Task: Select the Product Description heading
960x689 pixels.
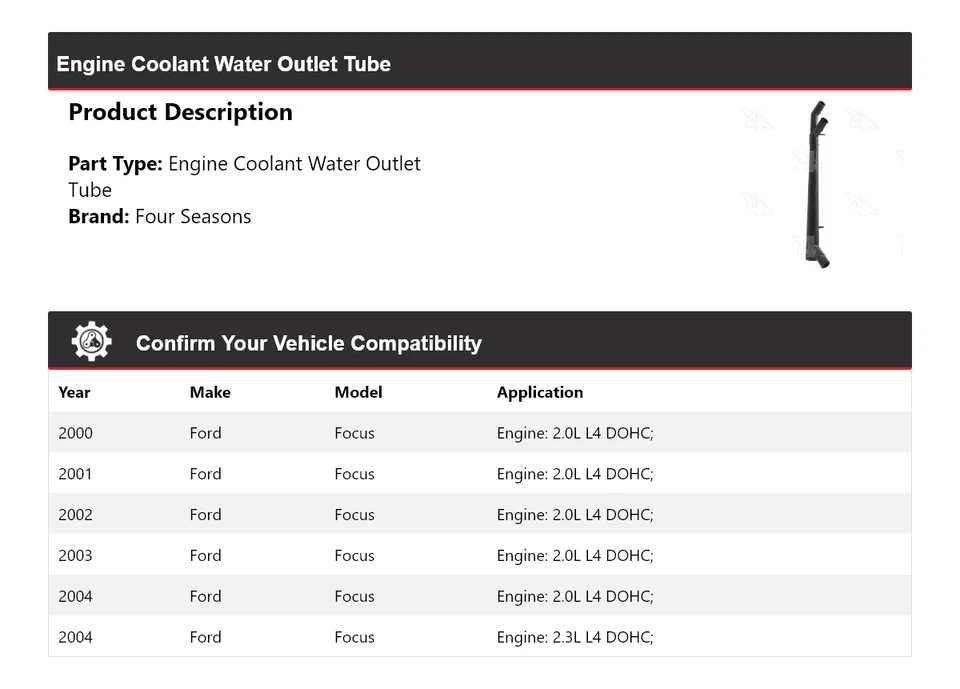Action: coord(180,112)
